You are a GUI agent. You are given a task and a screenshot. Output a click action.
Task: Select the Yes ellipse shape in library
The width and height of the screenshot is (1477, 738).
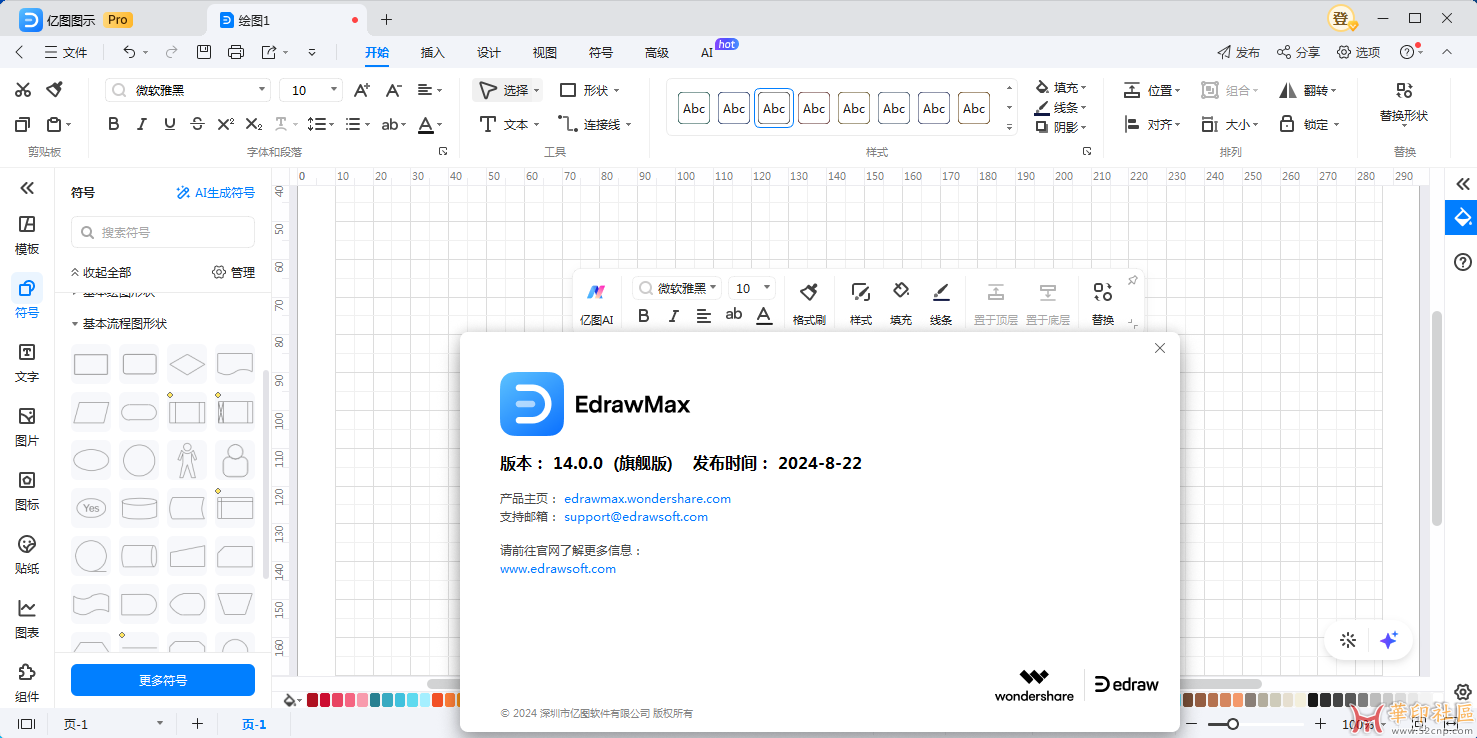(x=91, y=508)
